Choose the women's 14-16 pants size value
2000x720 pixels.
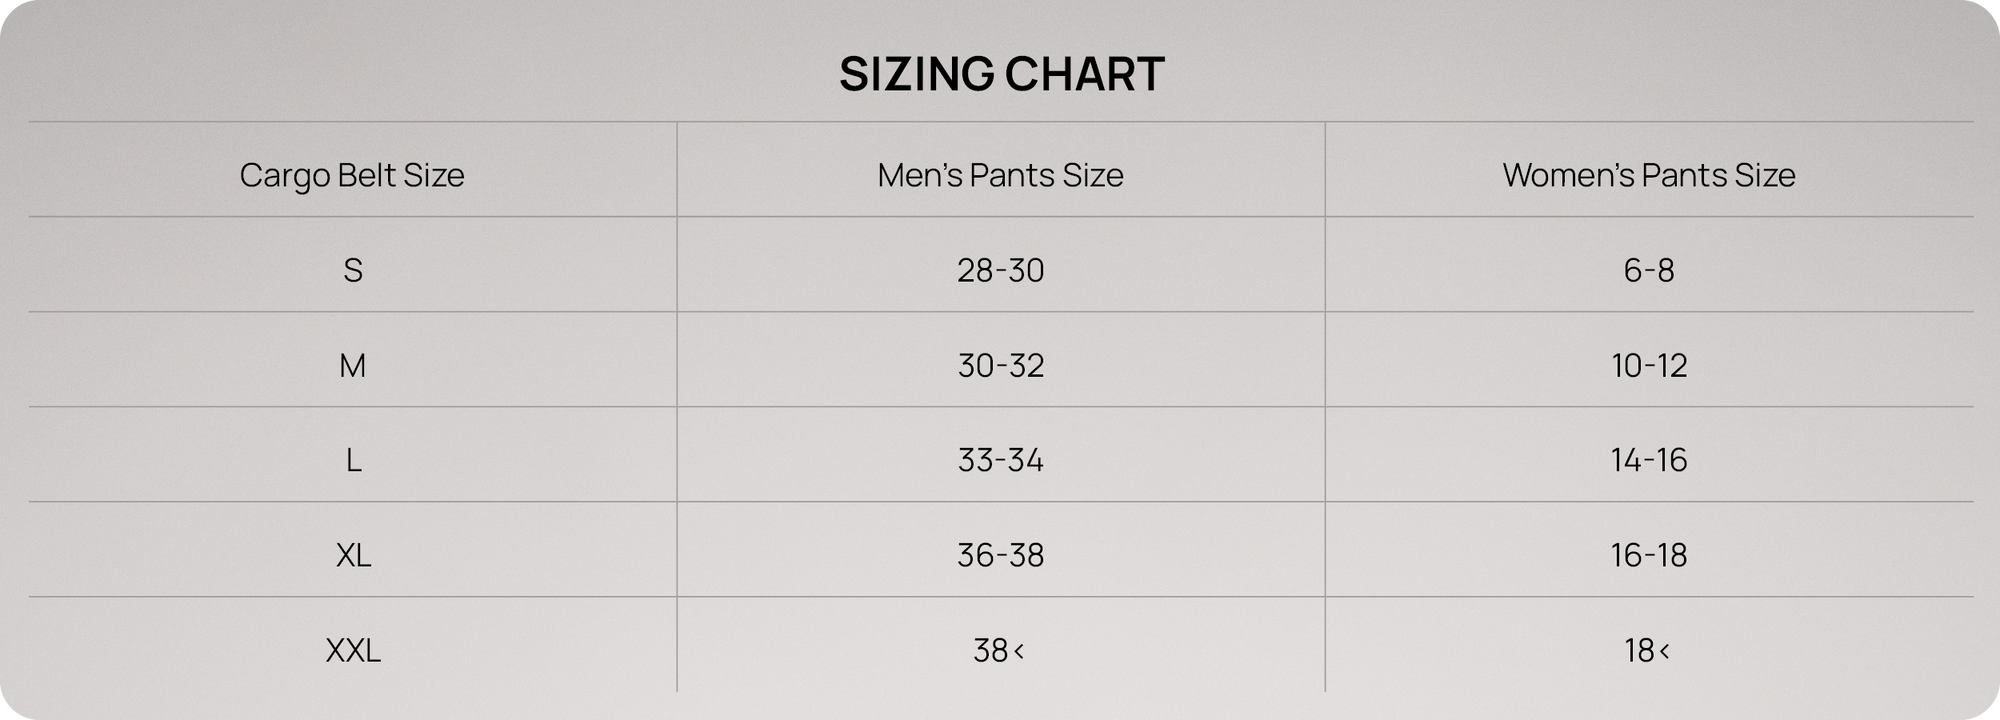click(1648, 460)
